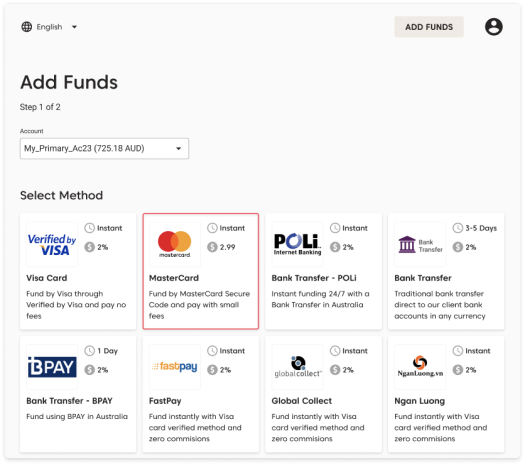Click the globalcollect logo

coord(297,367)
